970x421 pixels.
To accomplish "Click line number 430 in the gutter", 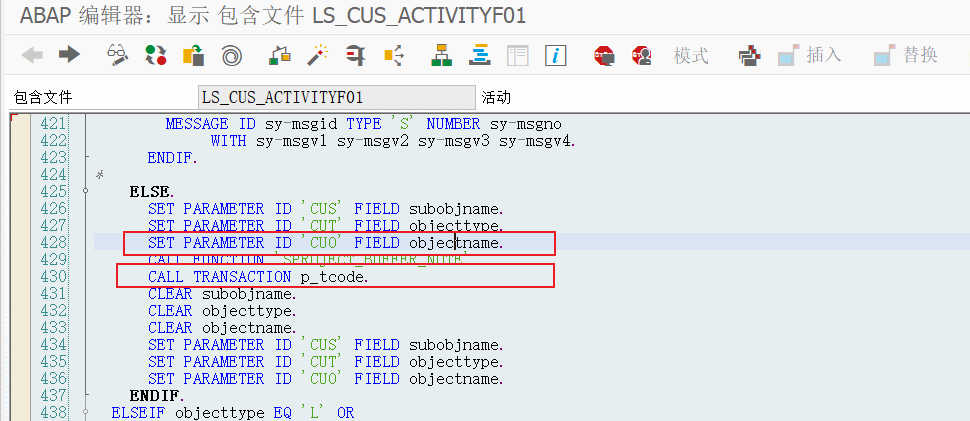I will tap(53, 276).
